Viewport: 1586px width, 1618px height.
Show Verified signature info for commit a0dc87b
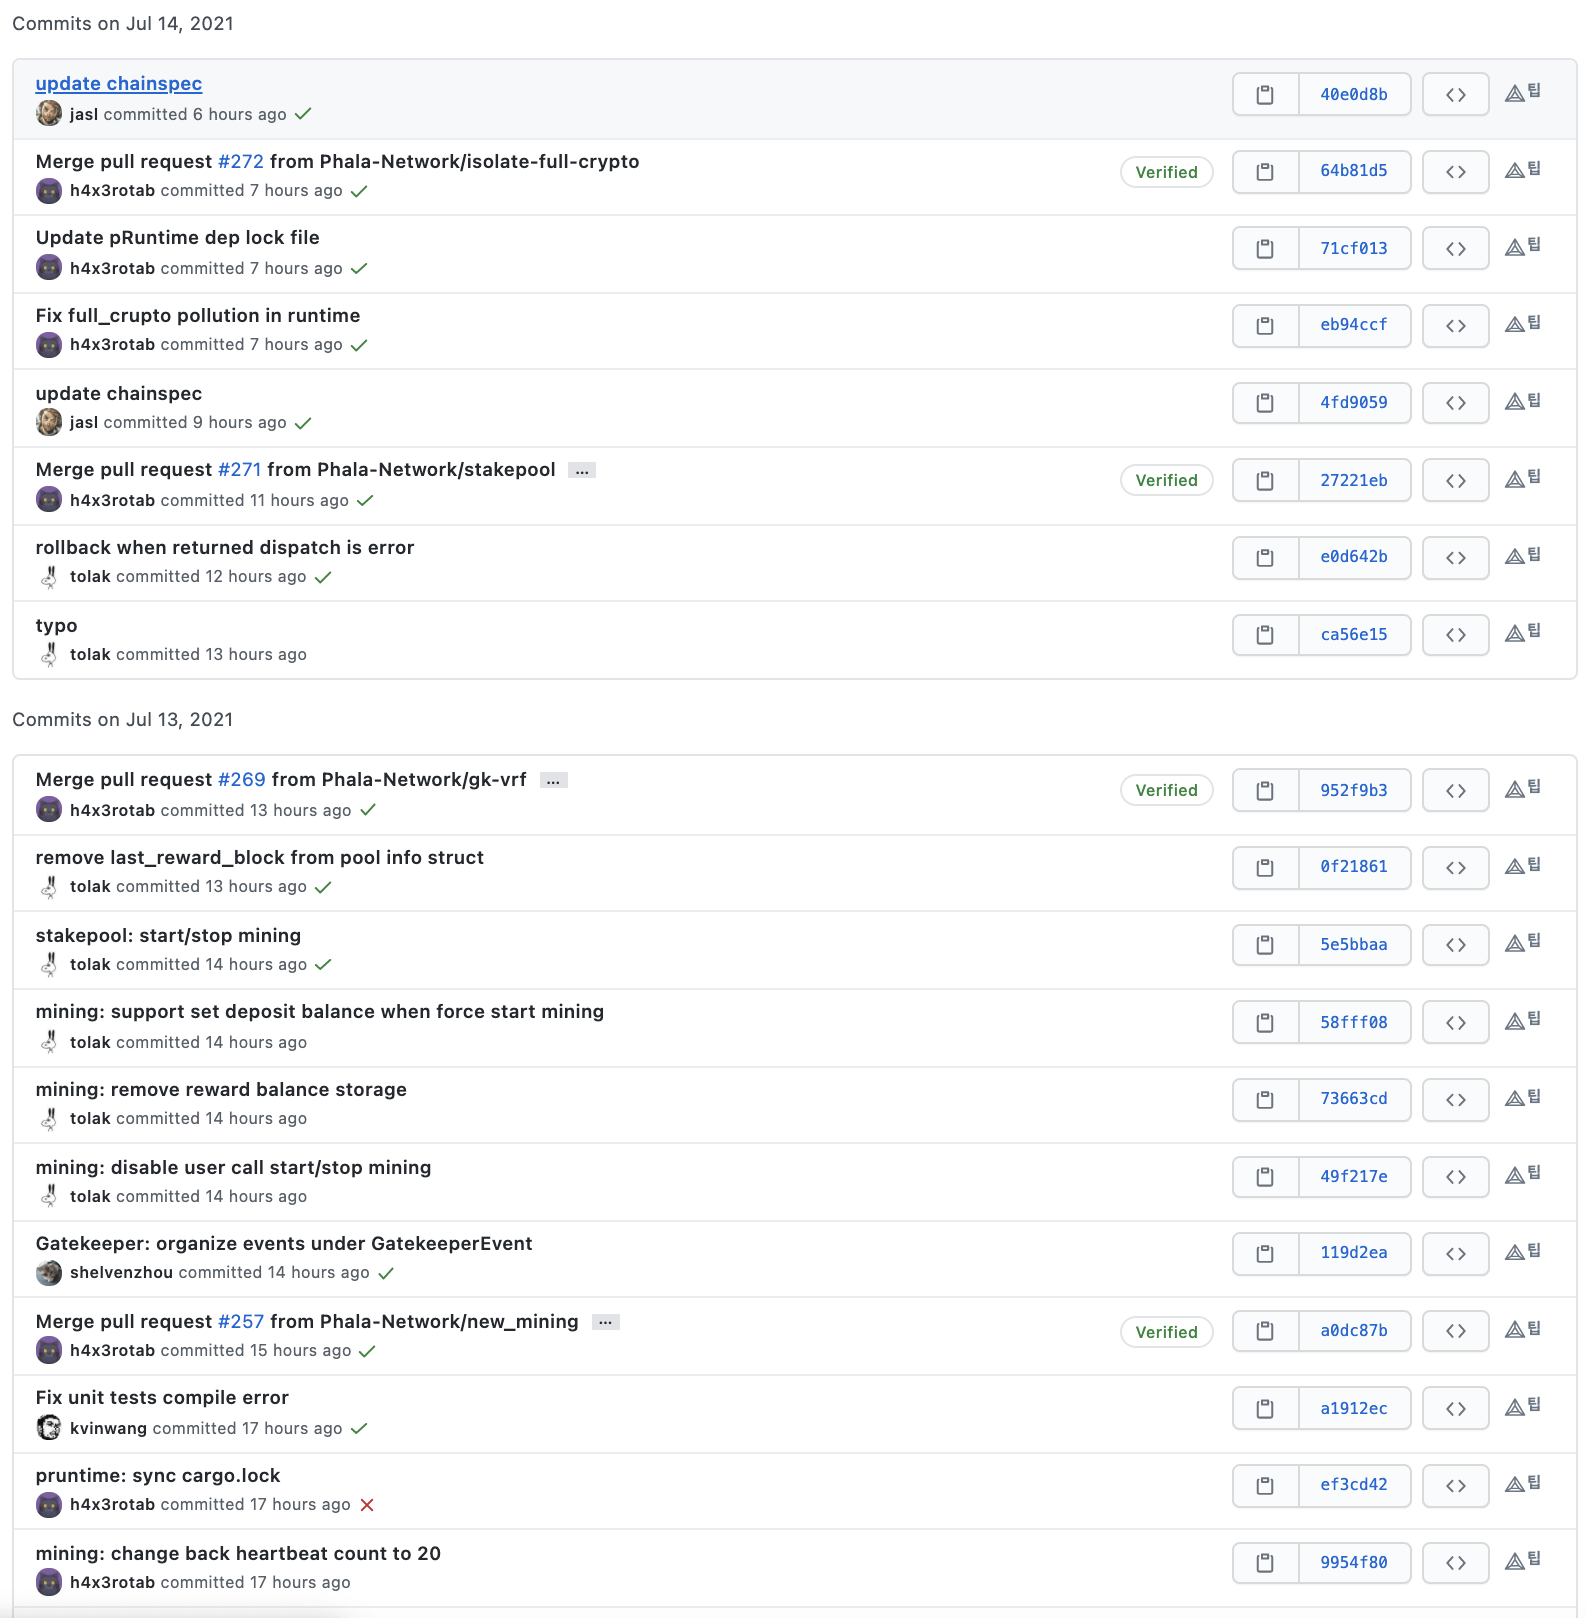[x=1166, y=1332]
